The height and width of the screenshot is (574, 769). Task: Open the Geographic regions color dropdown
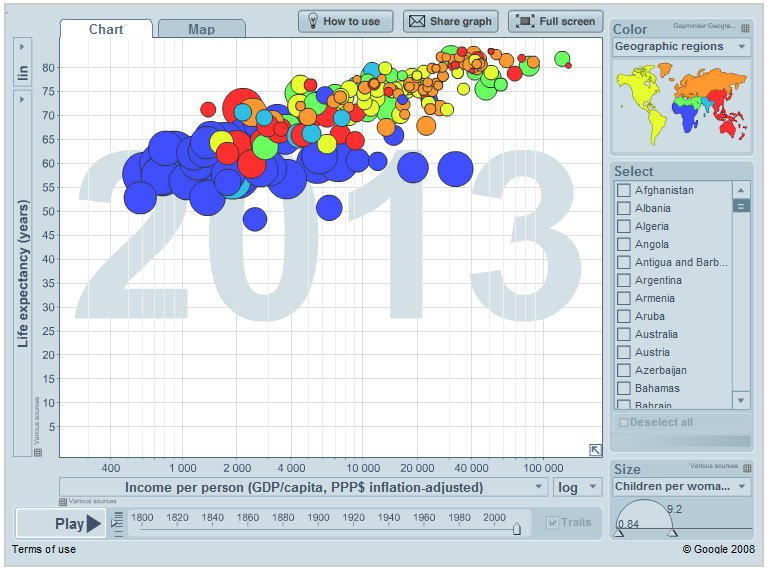coord(681,47)
